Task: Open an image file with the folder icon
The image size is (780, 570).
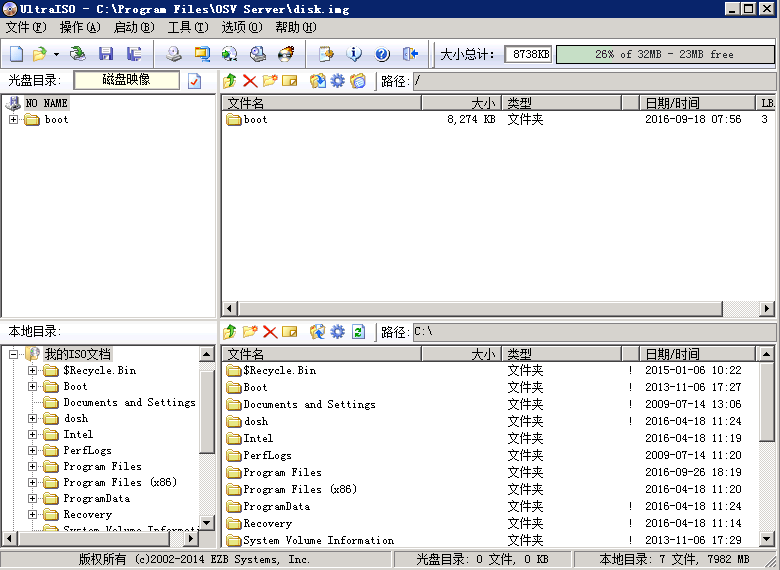Action: tap(39, 54)
